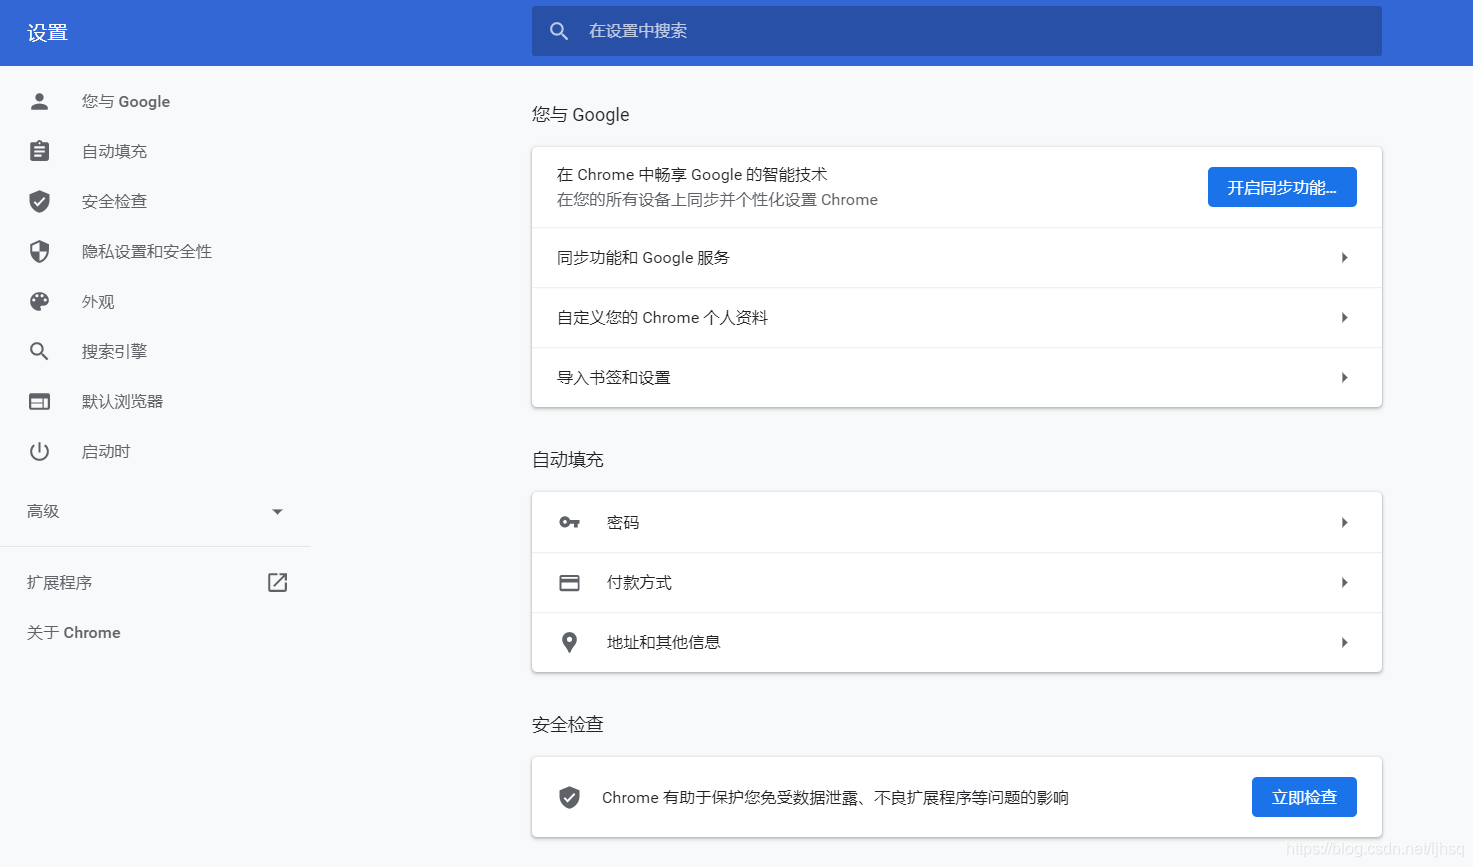Click the key icon in 密码 row
1473x867 pixels.
[x=569, y=522]
